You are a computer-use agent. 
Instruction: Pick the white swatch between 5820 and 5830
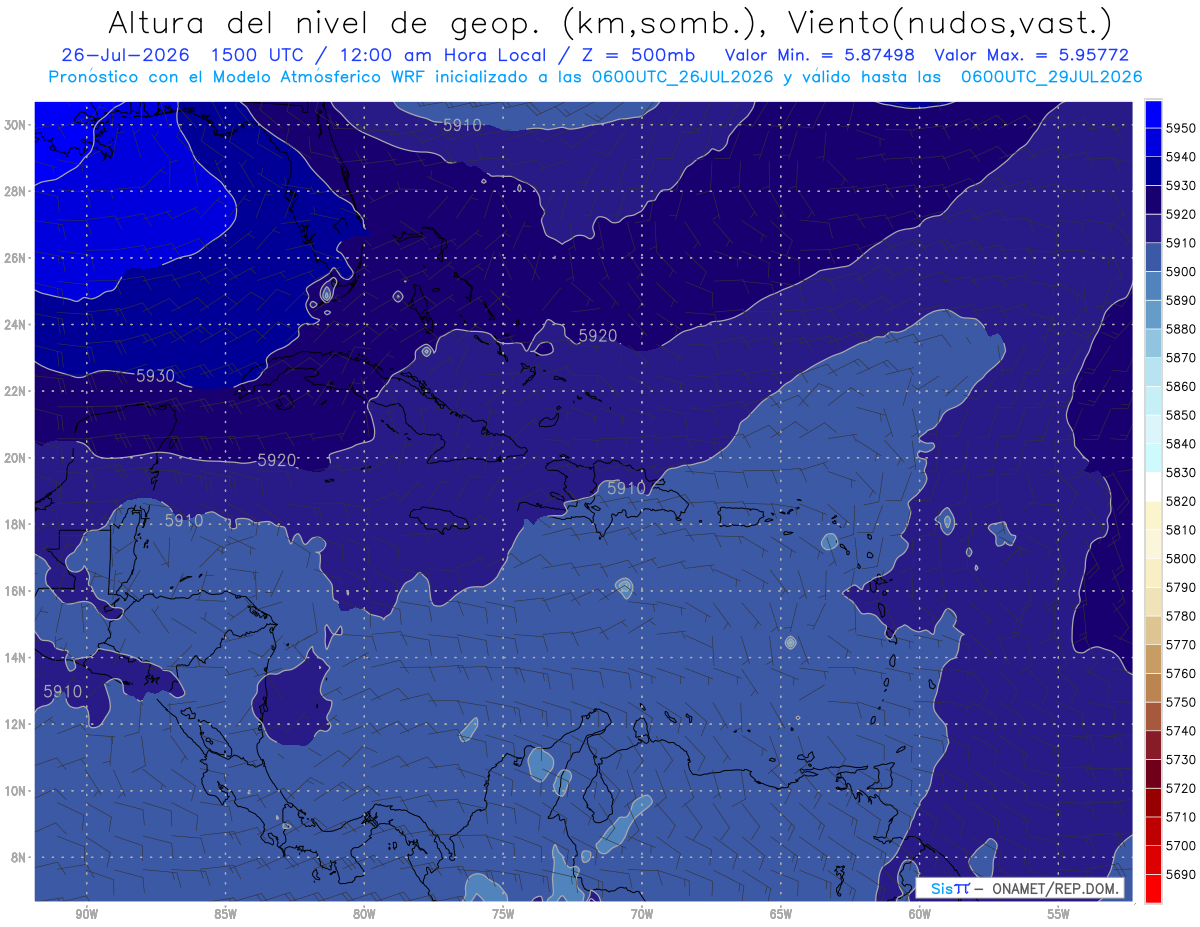pyautogui.click(x=1153, y=486)
